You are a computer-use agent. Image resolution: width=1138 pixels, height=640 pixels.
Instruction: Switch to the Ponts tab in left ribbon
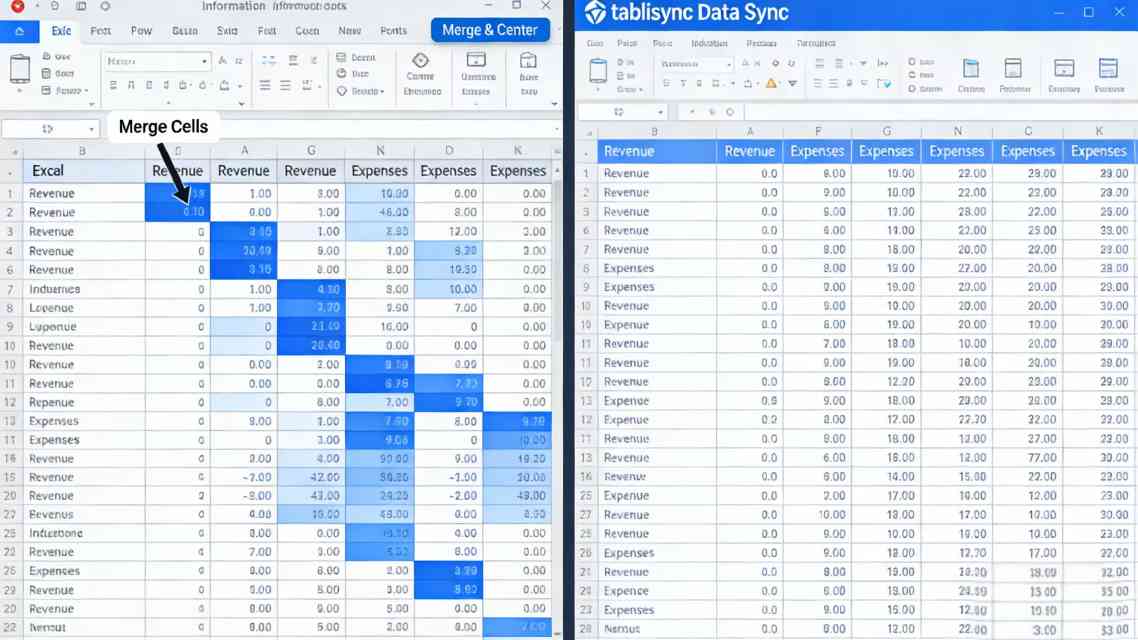point(393,30)
